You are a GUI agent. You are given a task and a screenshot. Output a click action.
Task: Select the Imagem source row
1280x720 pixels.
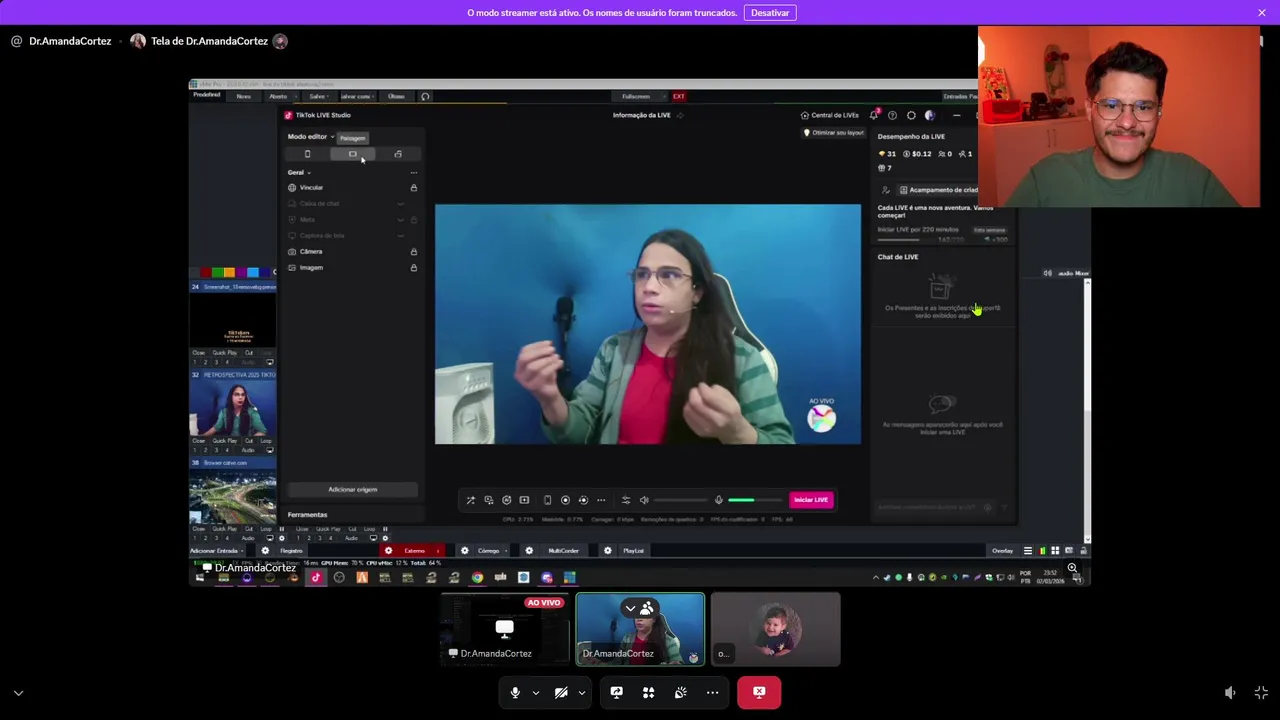coord(352,267)
